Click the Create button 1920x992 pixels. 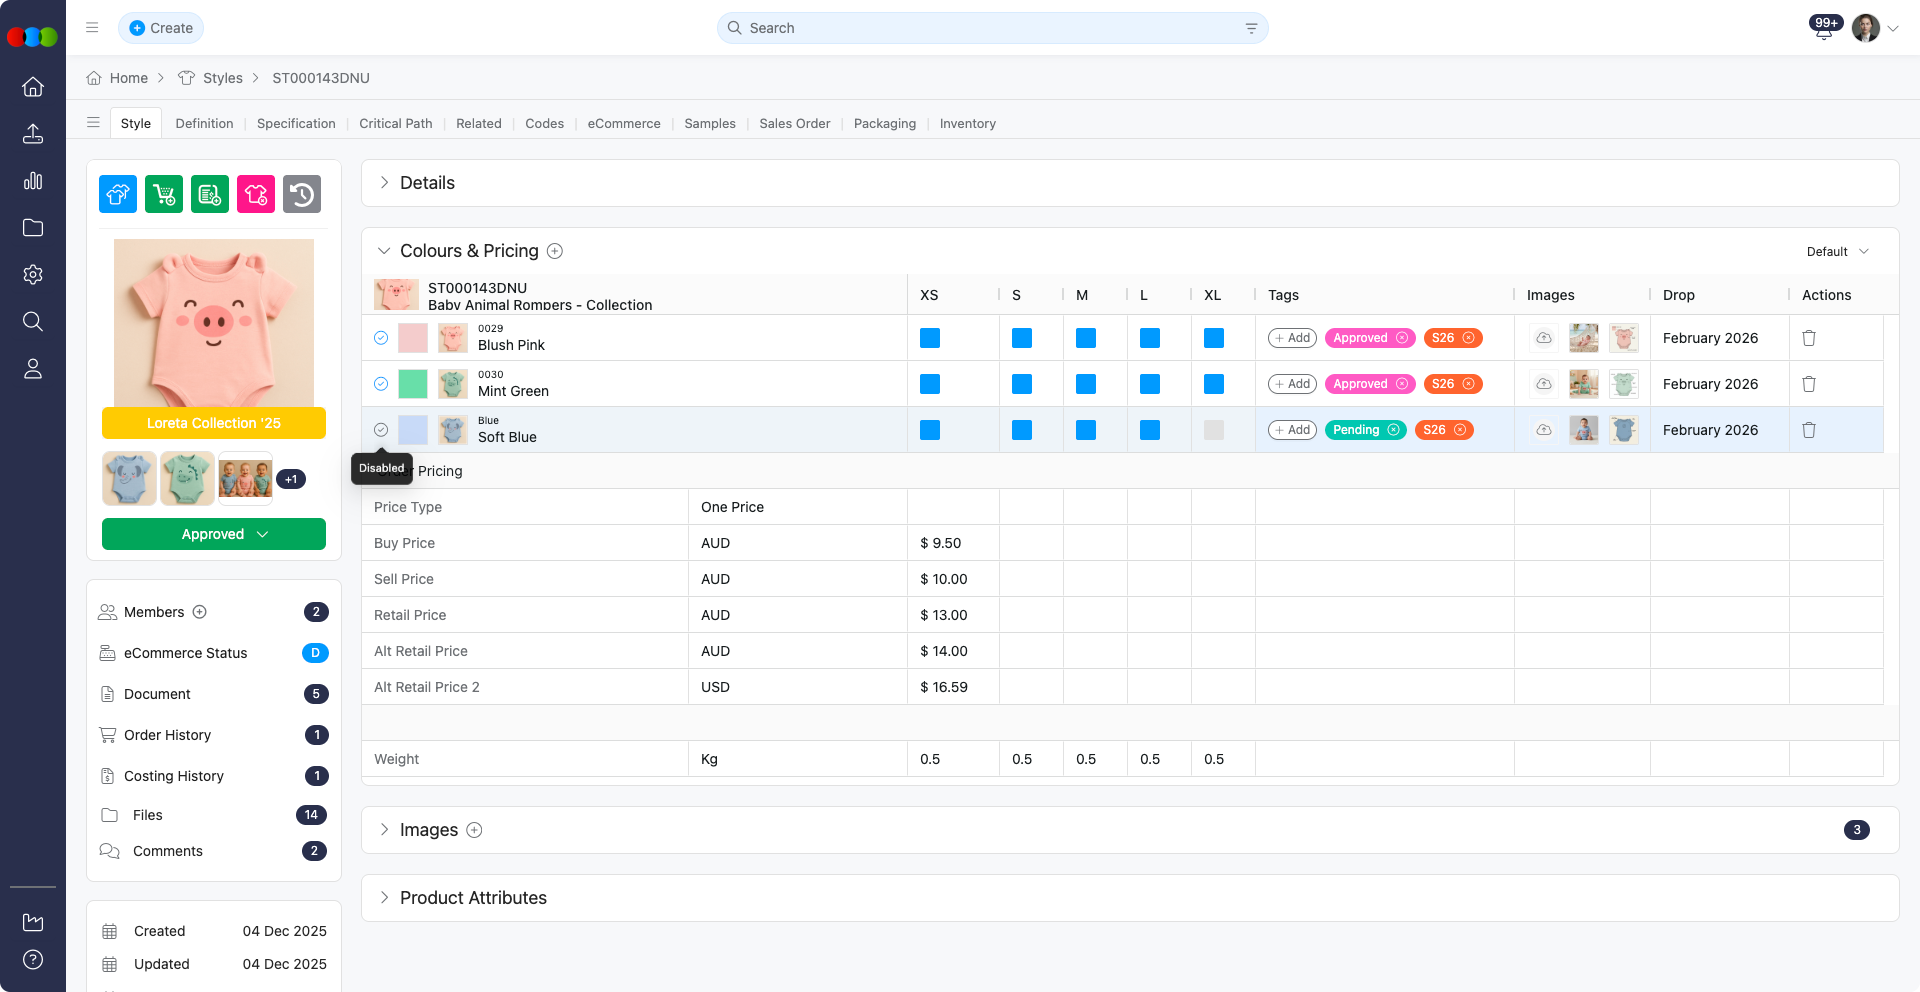pos(161,28)
